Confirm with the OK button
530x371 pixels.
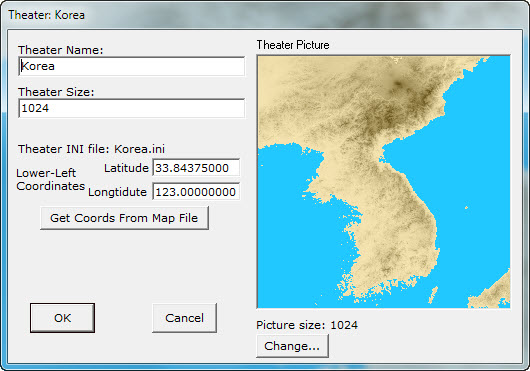63,318
